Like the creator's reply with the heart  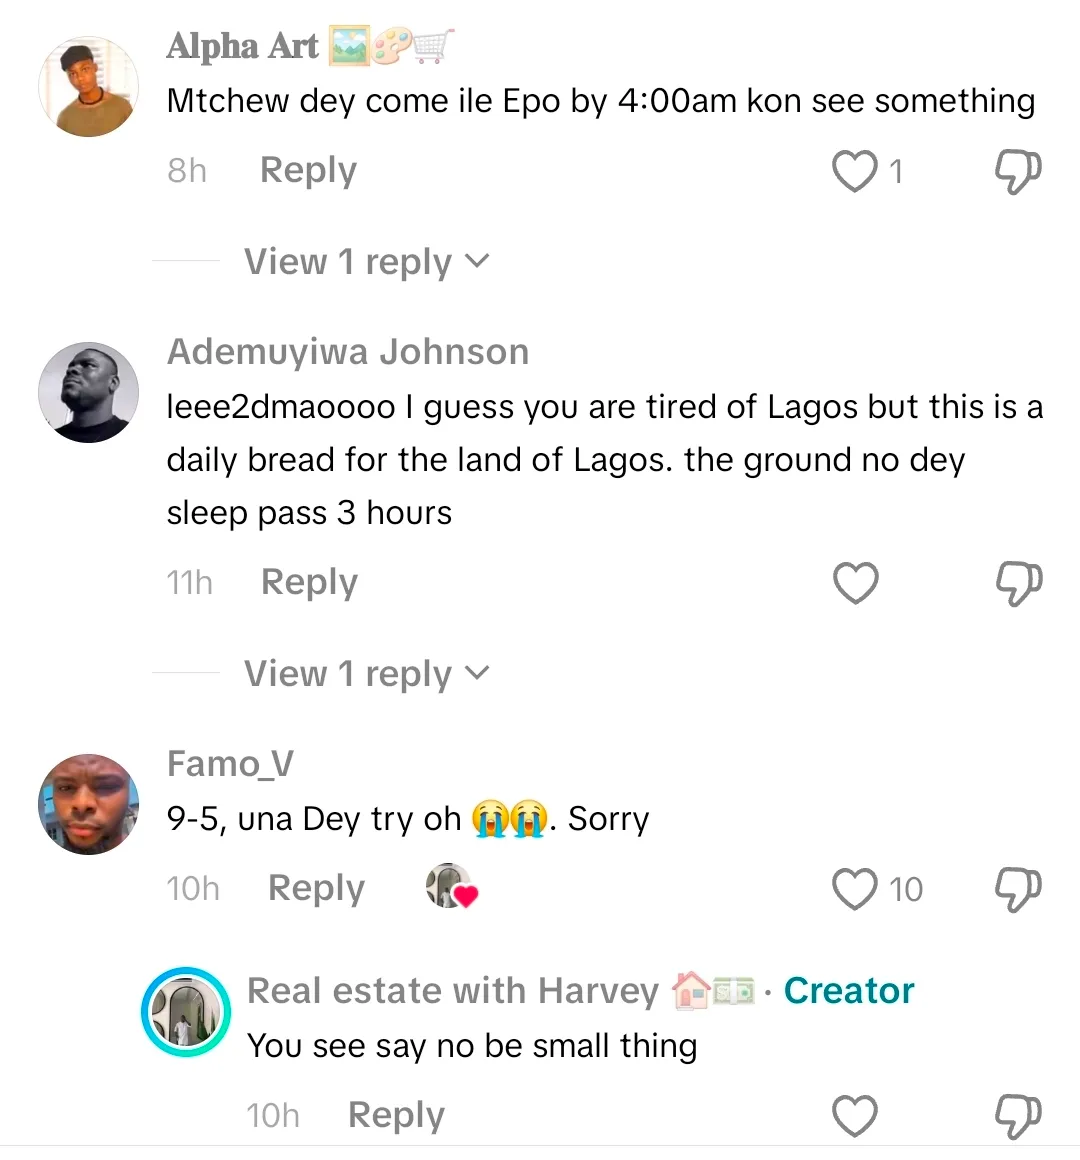[x=855, y=1116]
